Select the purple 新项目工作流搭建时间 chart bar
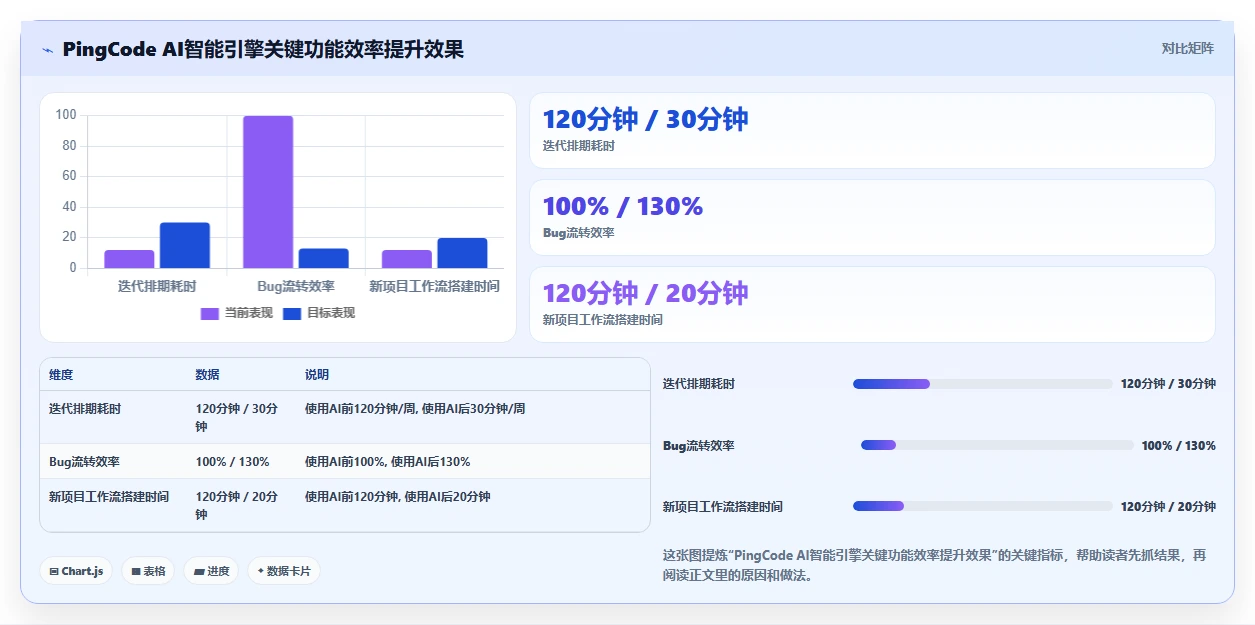 pyautogui.click(x=407, y=259)
